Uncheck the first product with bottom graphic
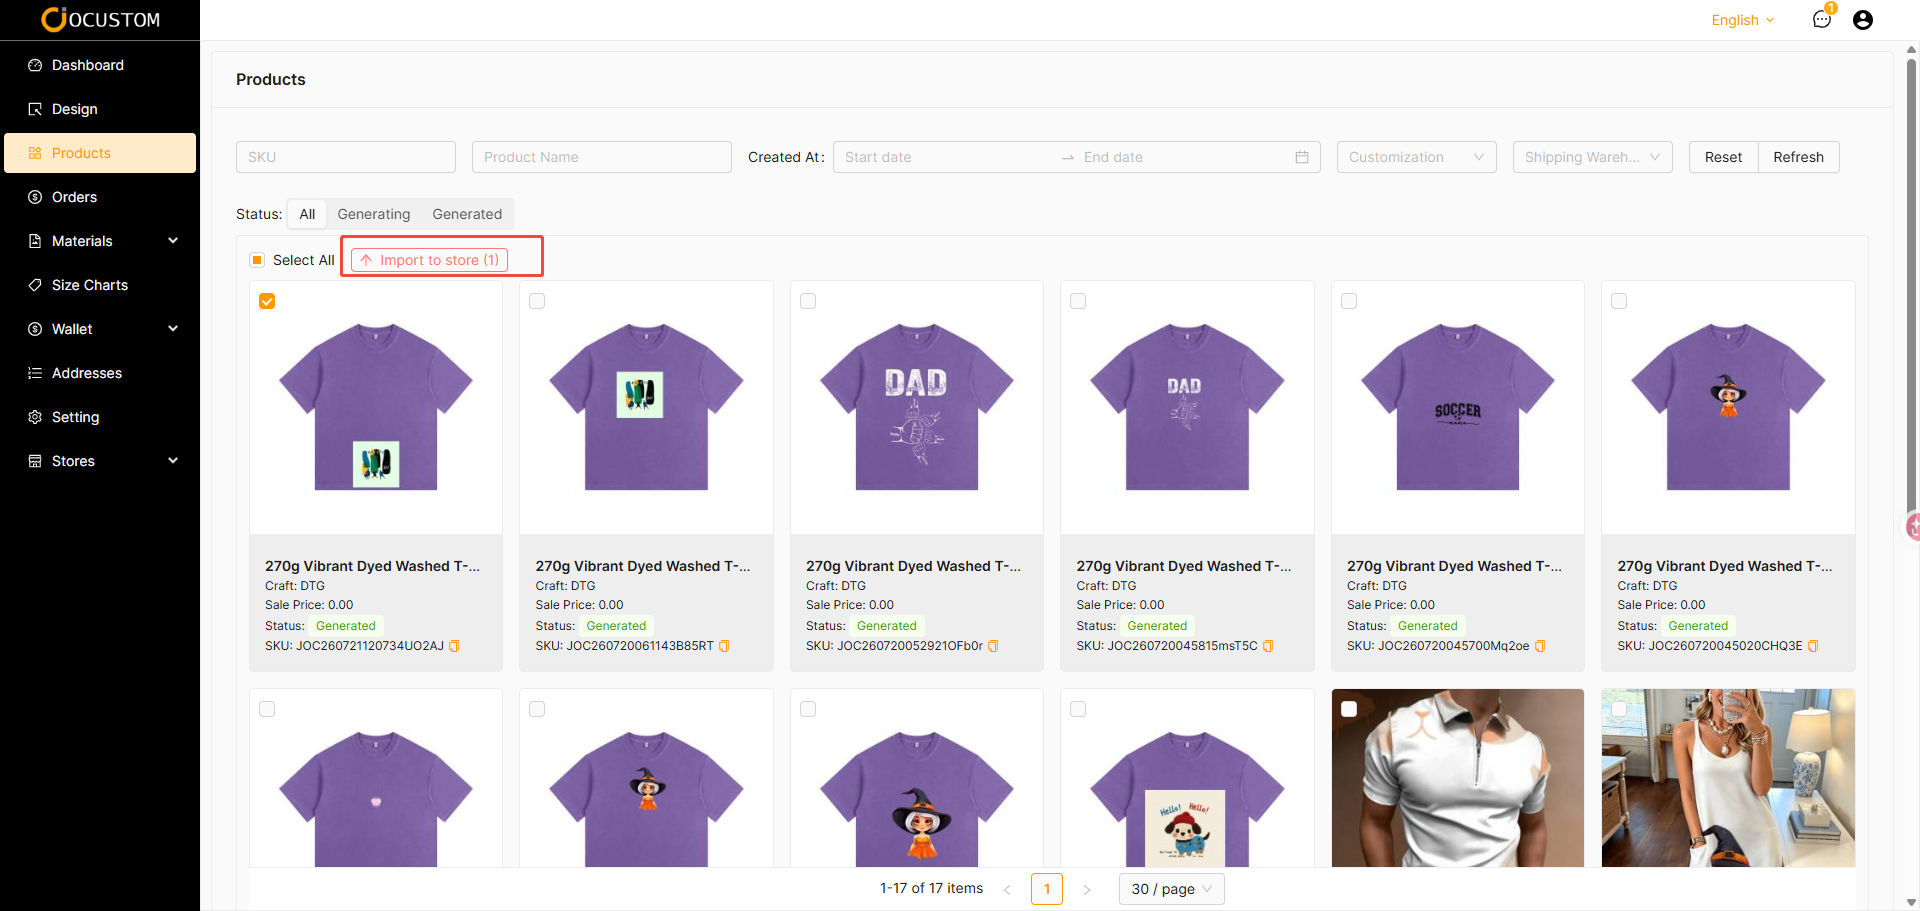Screen dimensions: 1920x911 click(x=267, y=301)
